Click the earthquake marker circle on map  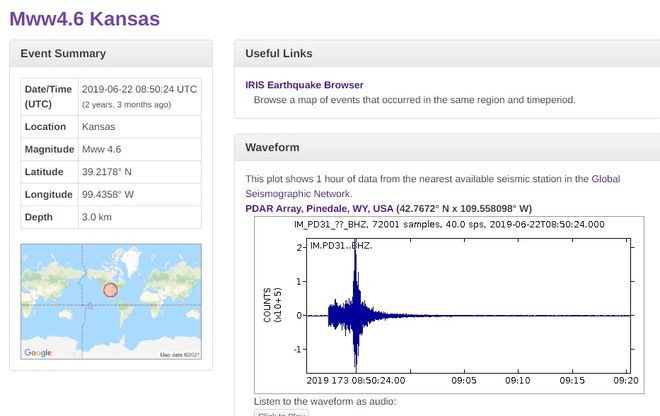coord(110,290)
